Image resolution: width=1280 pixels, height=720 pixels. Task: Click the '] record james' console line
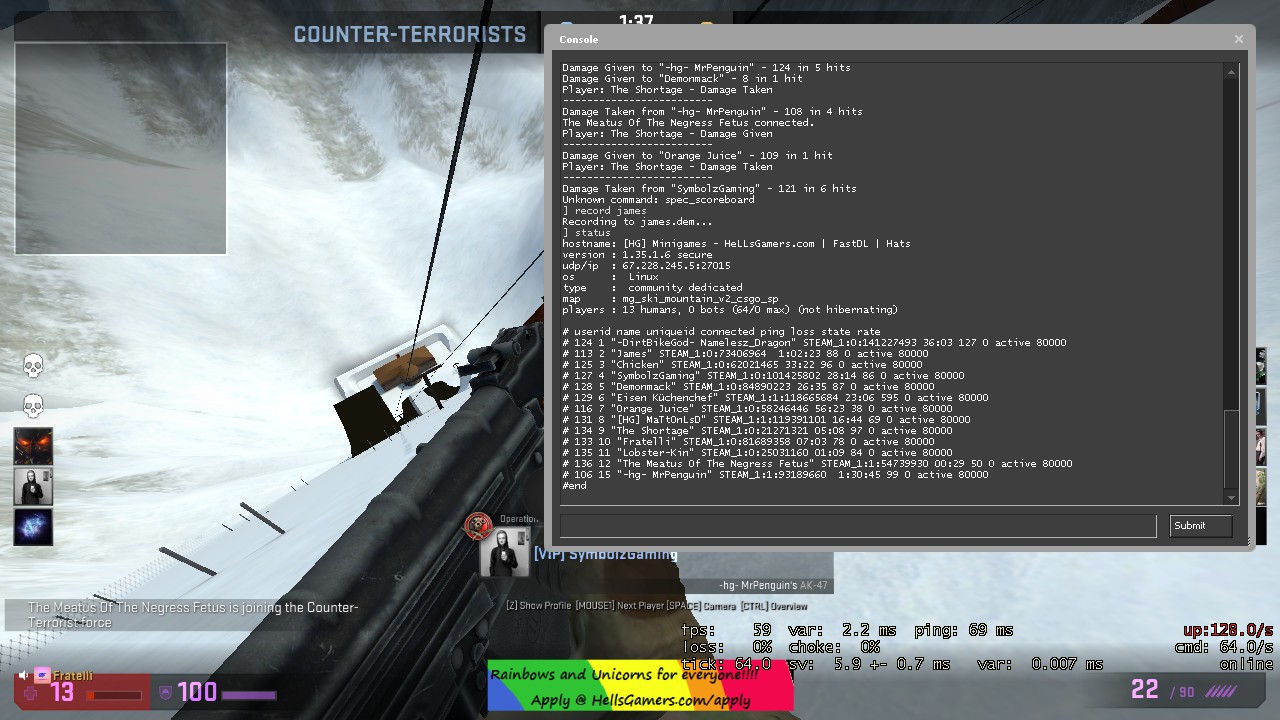pyautogui.click(x=604, y=211)
